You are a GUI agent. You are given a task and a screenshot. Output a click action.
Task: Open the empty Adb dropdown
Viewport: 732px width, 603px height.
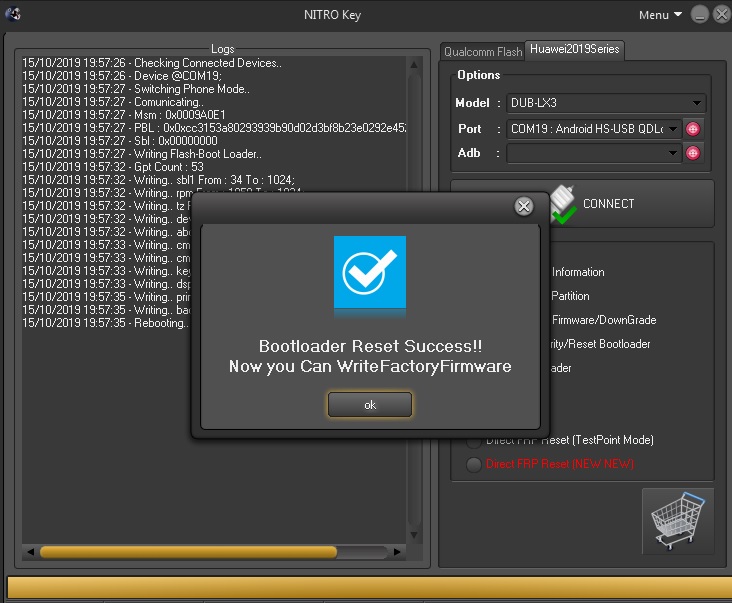point(594,153)
